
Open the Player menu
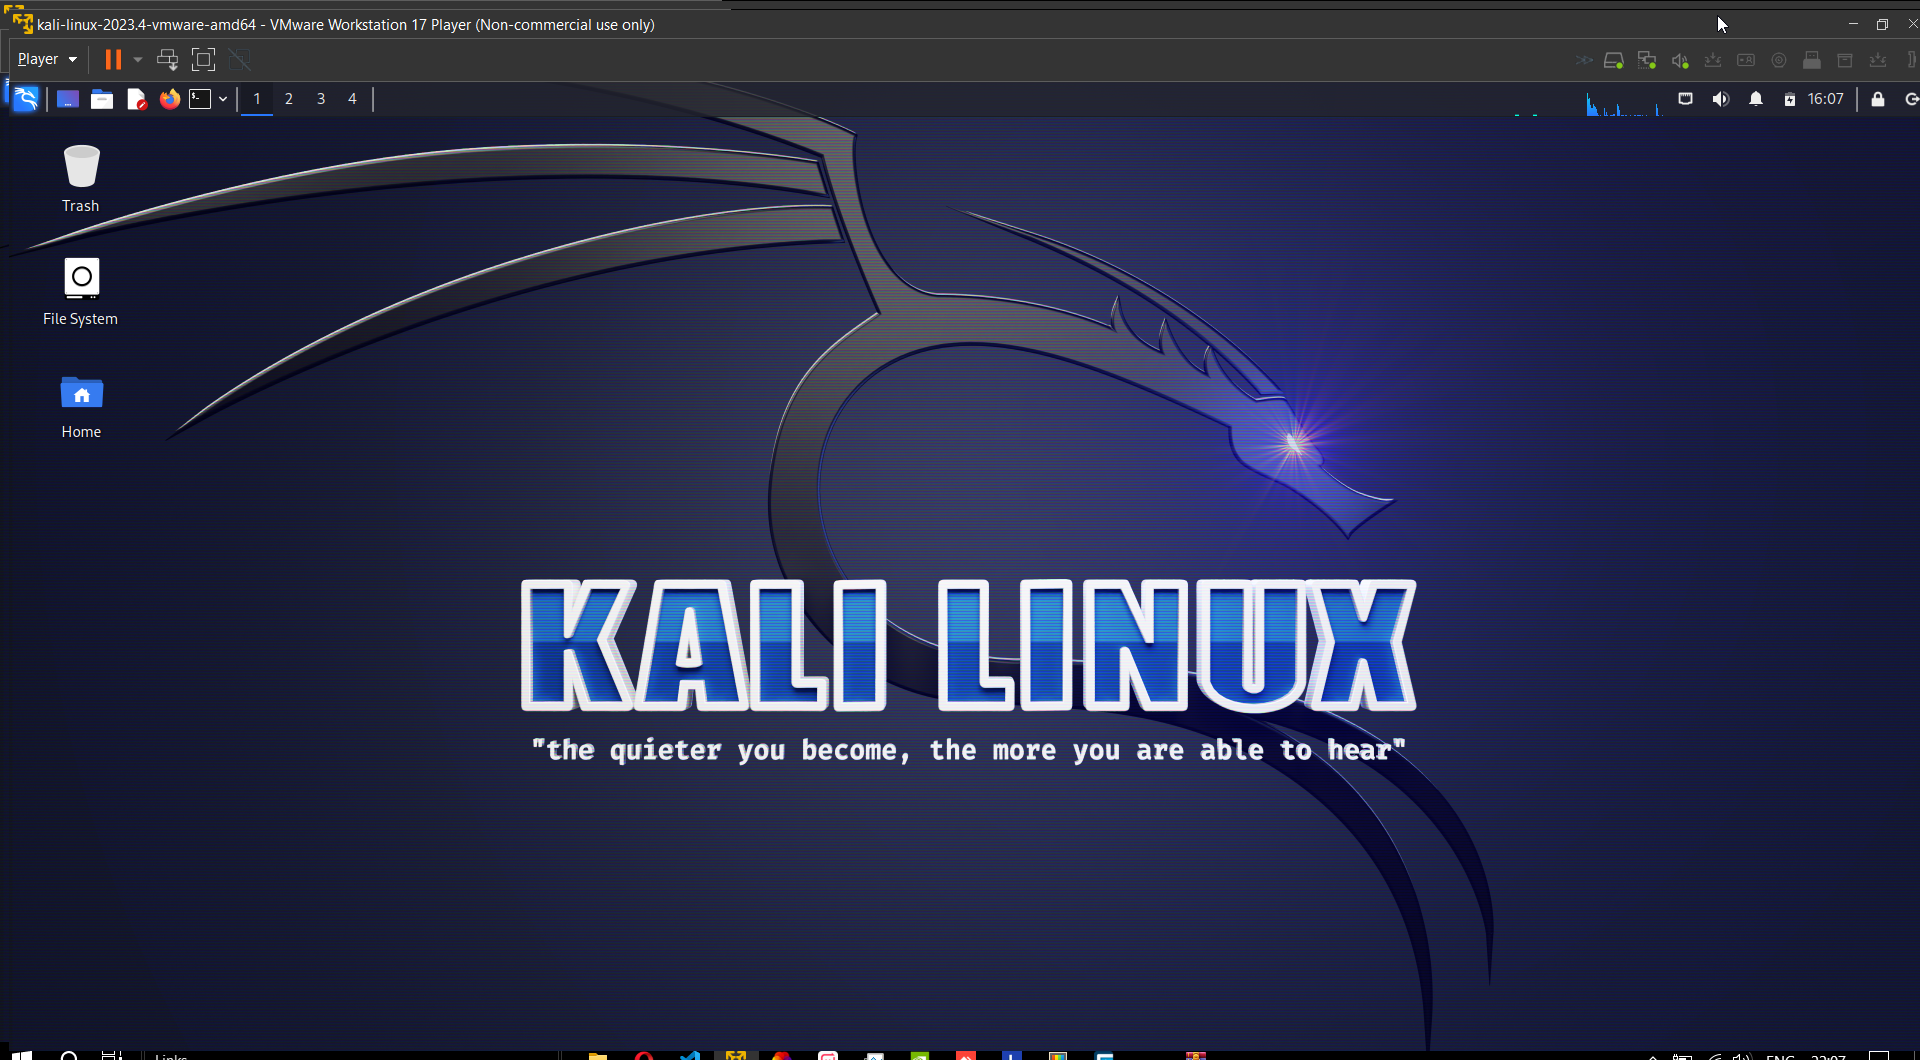point(47,59)
